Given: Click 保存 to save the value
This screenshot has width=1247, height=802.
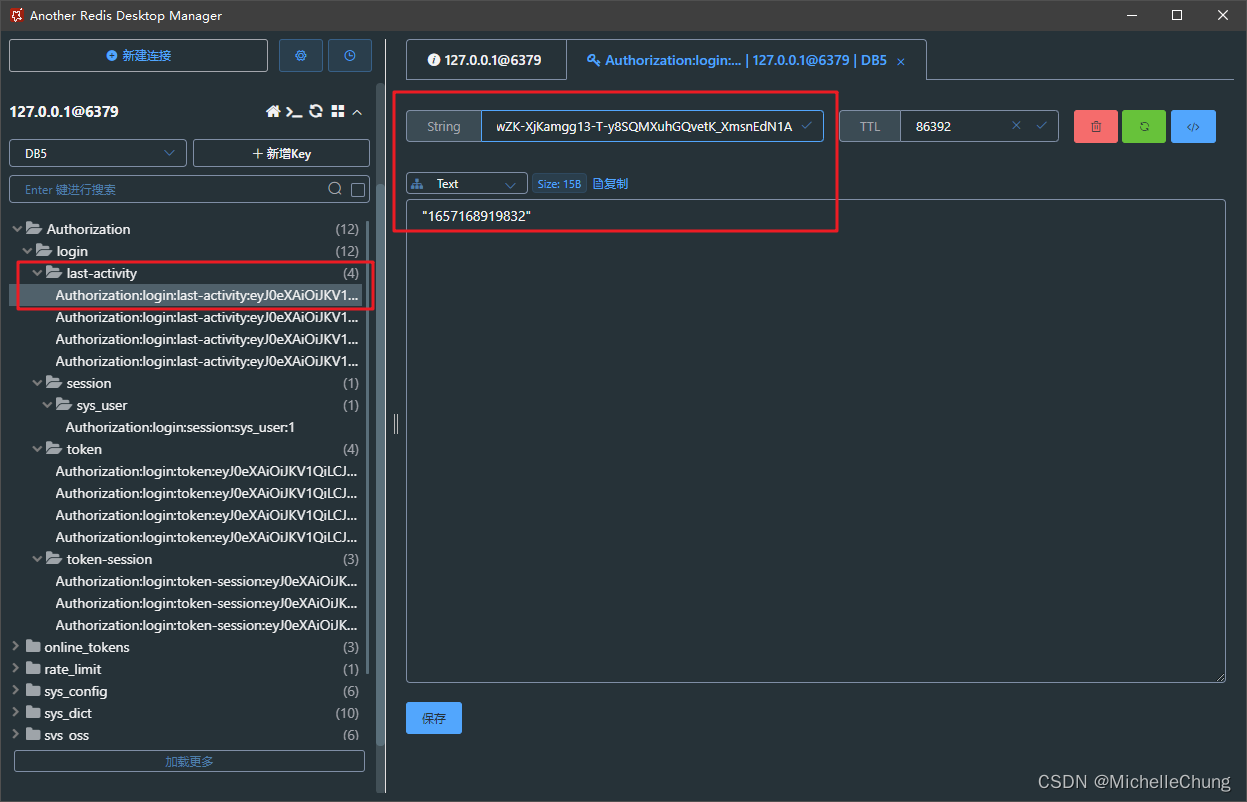Looking at the screenshot, I should (433, 717).
